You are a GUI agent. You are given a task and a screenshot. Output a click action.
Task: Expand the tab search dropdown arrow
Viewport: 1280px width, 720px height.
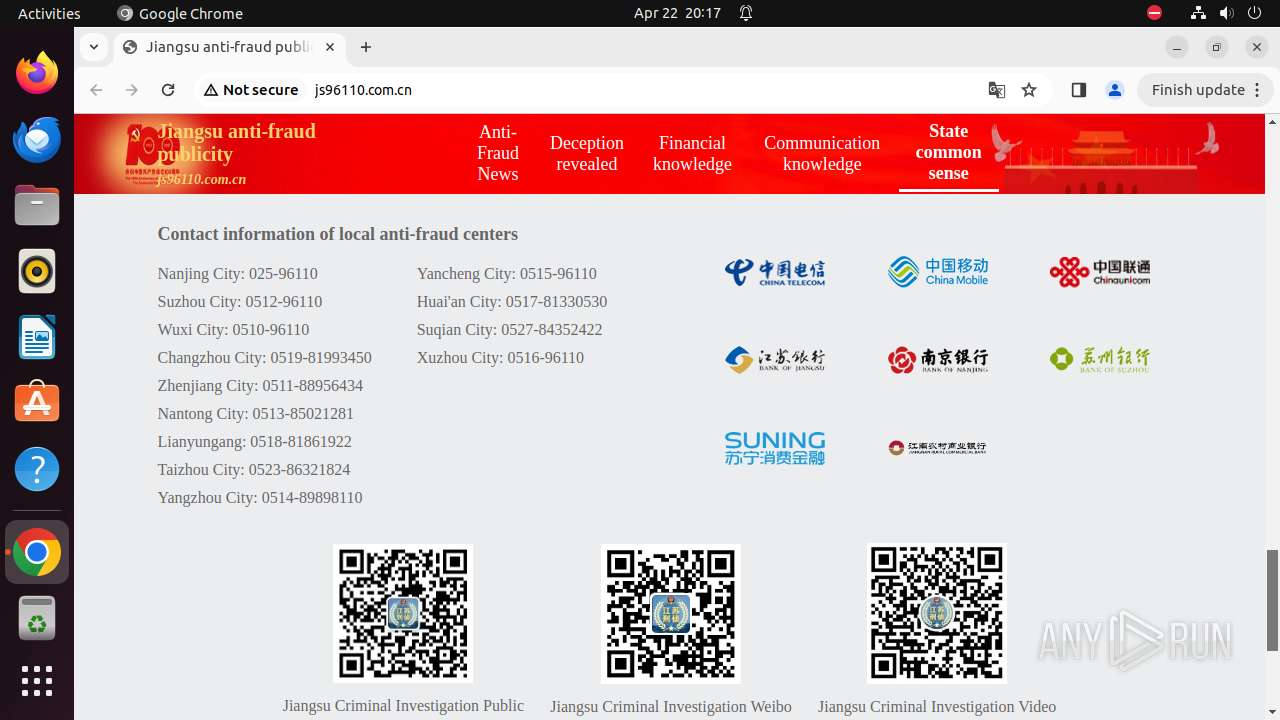(93, 47)
